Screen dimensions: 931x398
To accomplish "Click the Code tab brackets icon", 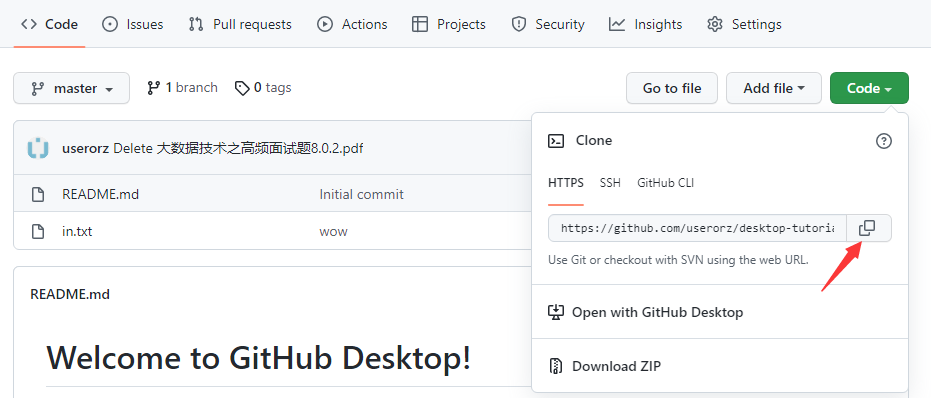I will [28, 24].
